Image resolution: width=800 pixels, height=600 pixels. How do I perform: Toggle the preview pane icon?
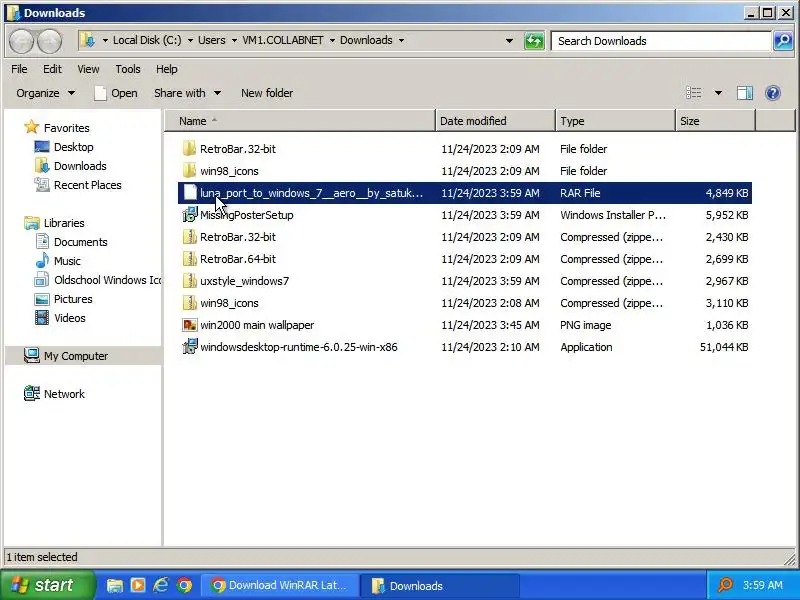pos(744,93)
